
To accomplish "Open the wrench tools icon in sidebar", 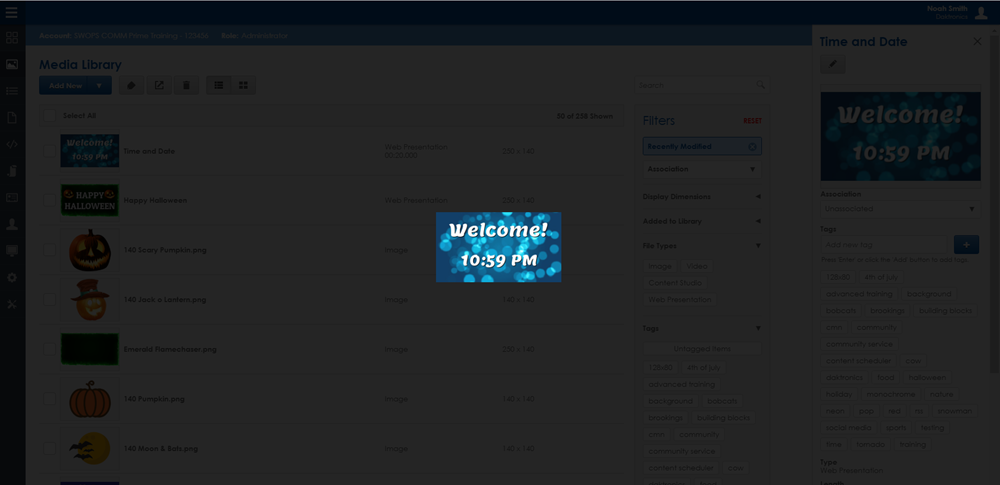I will (11, 304).
